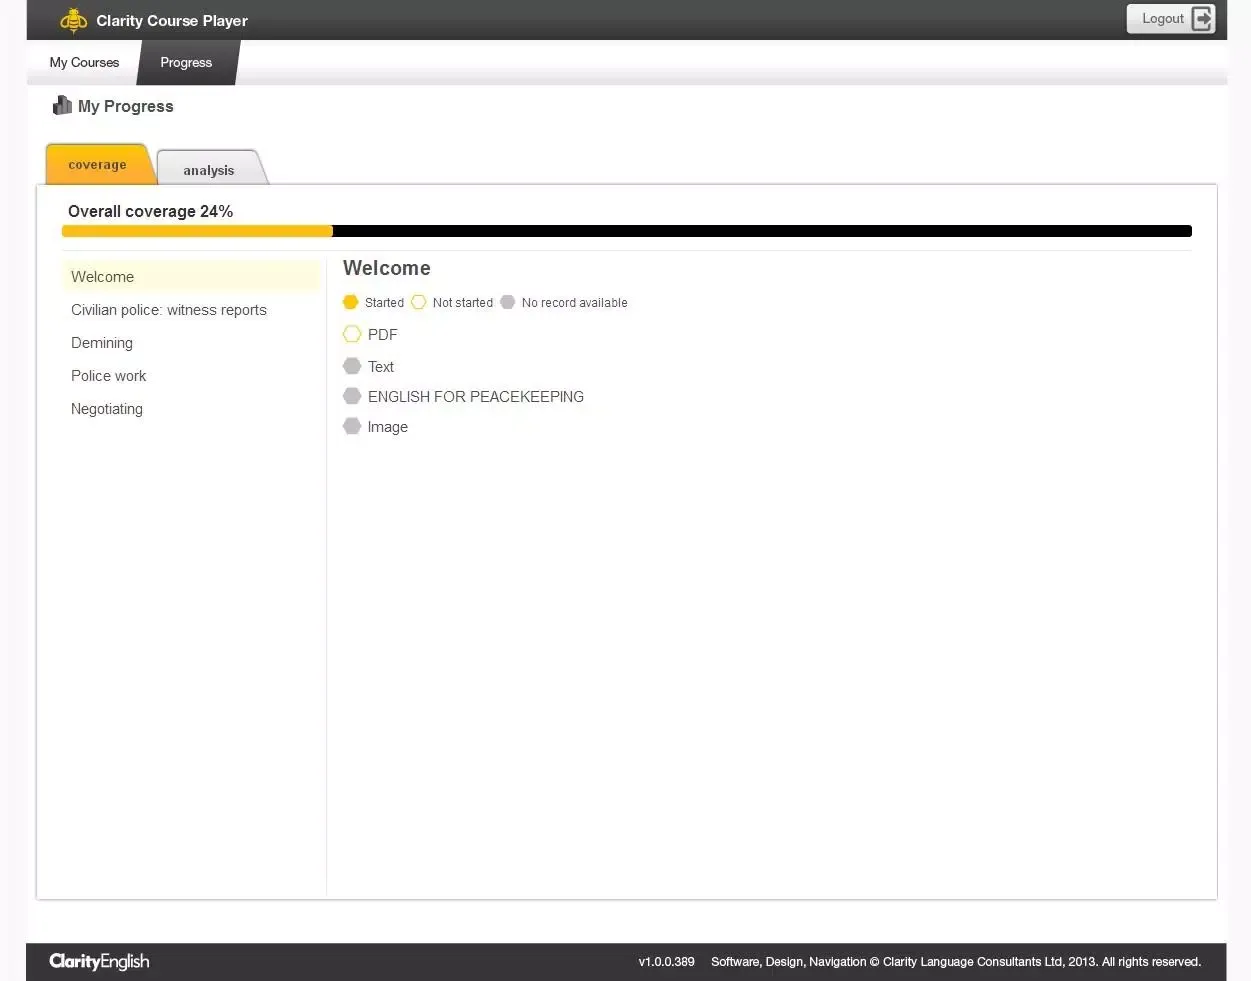
Task: Click the gray hexagon beside Image
Action: pos(352,426)
